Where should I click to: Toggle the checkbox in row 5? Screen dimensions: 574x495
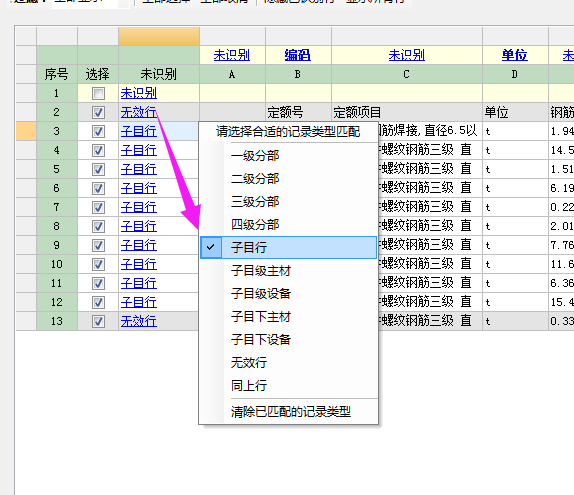point(98,170)
